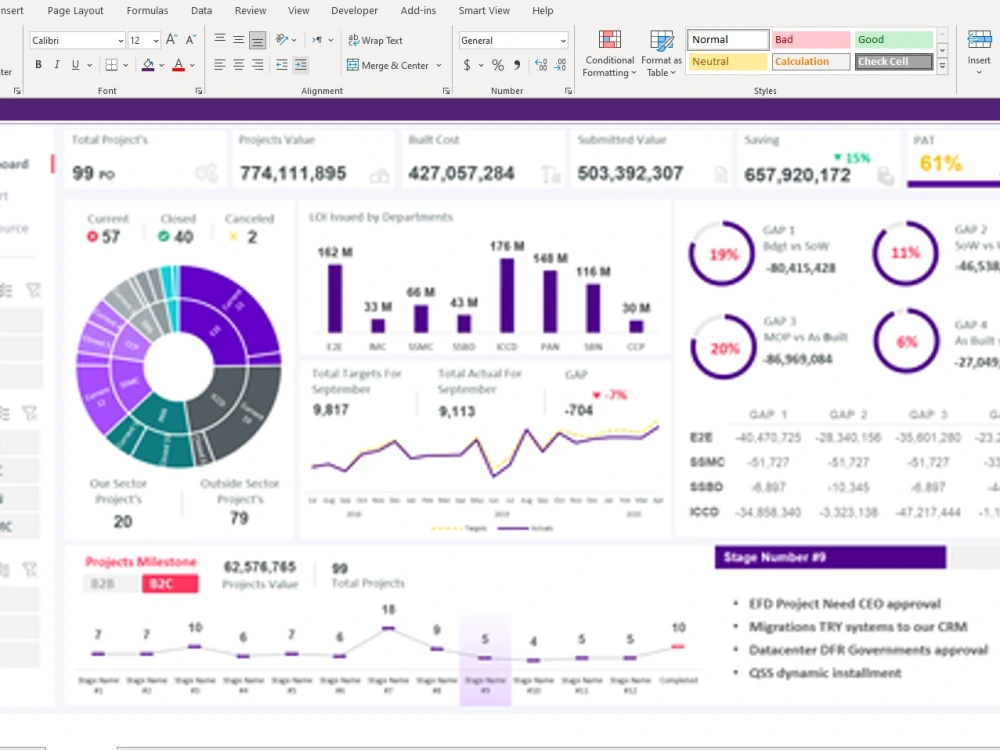Apply the Accounting dollar sign format
The width and height of the screenshot is (1000, 750).
pyautogui.click(x=467, y=64)
